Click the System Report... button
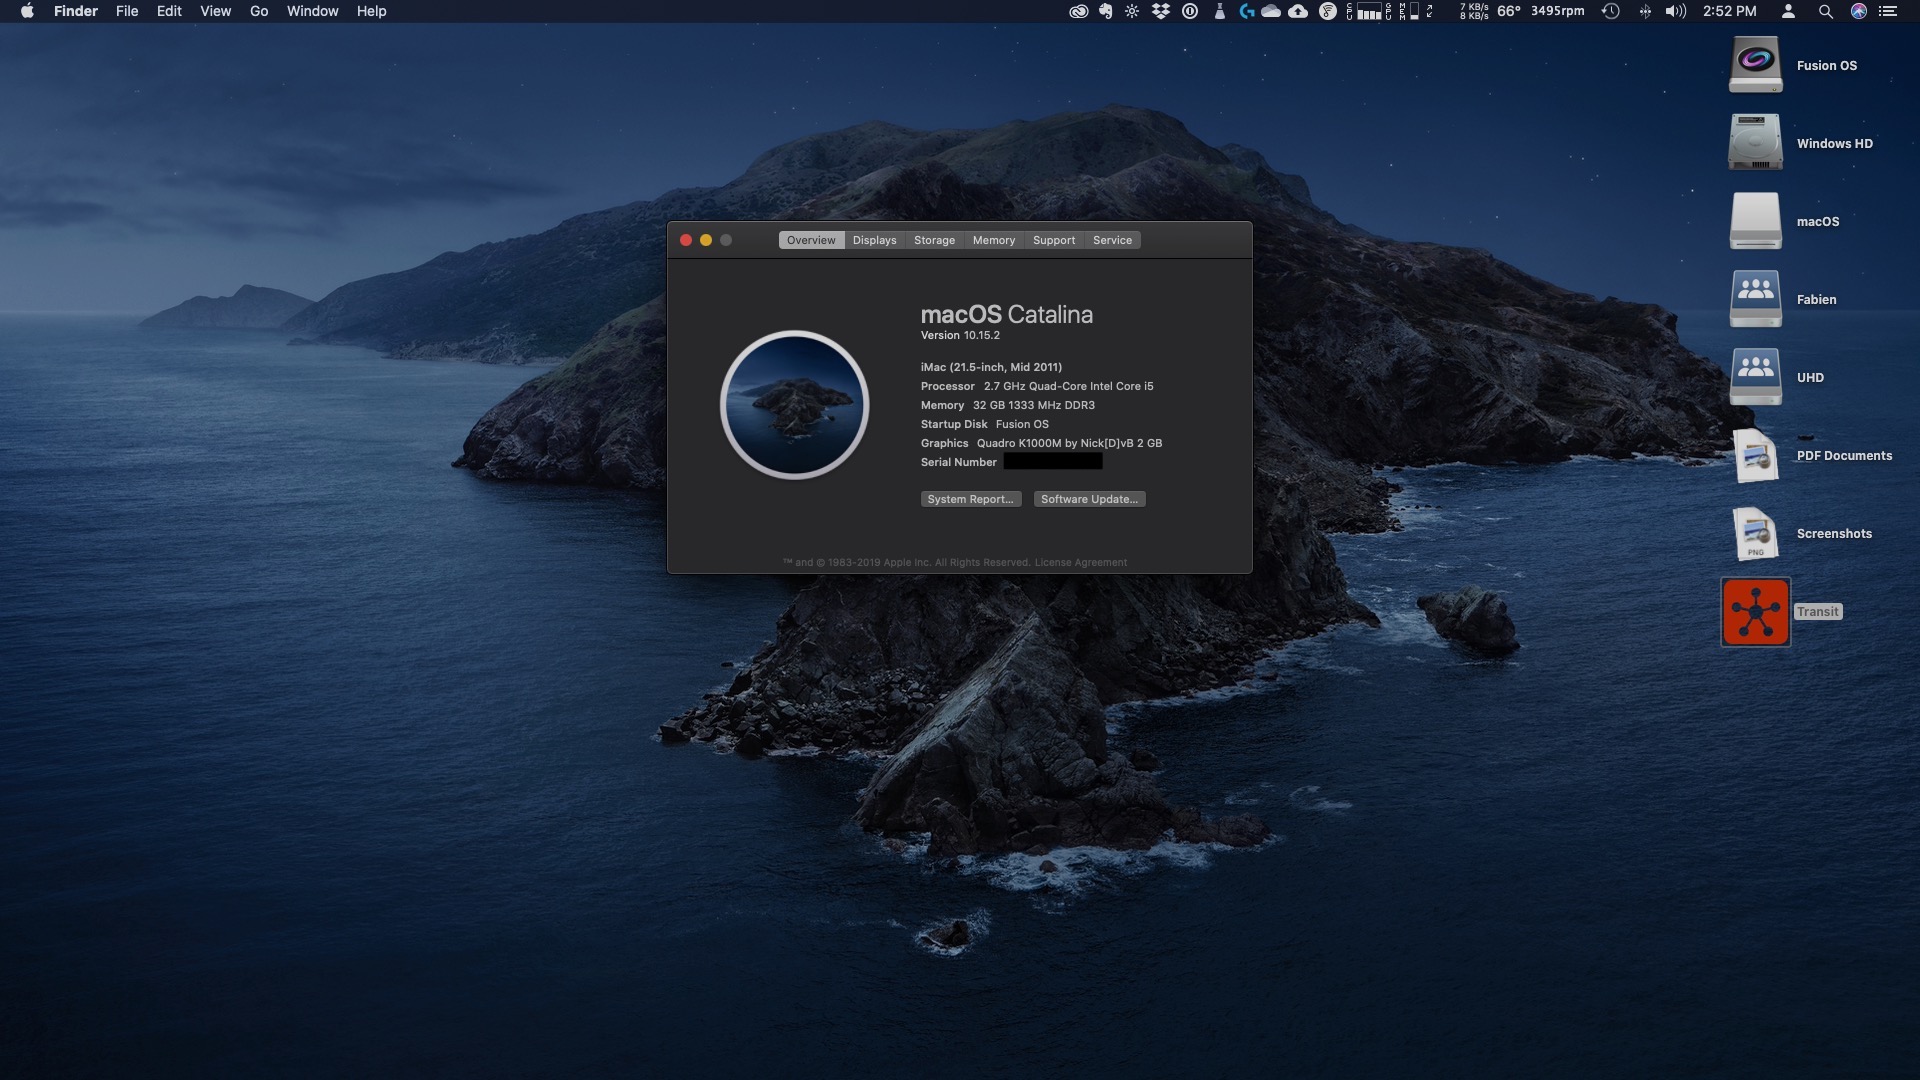Image resolution: width=1920 pixels, height=1080 pixels. tap(970, 499)
